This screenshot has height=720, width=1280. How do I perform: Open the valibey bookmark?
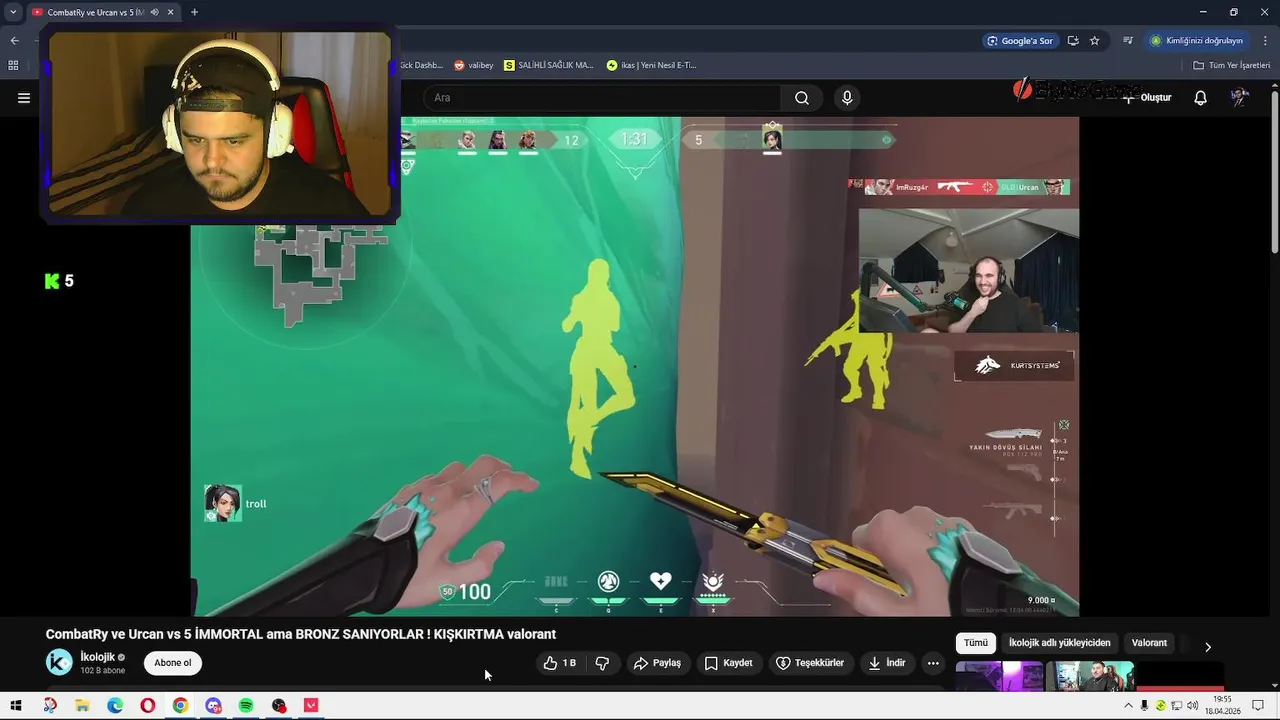pyautogui.click(x=473, y=65)
